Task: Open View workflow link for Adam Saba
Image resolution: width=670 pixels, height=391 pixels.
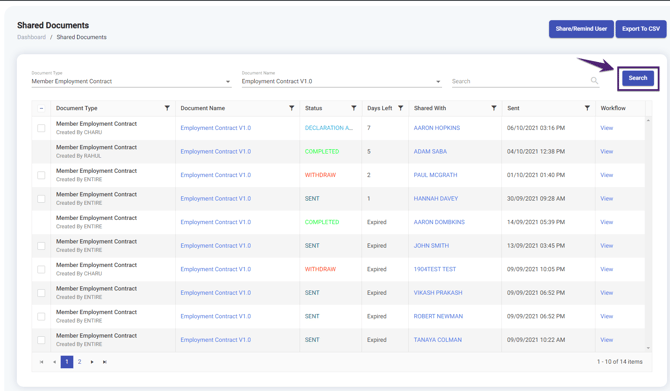Action: [x=606, y=151]
